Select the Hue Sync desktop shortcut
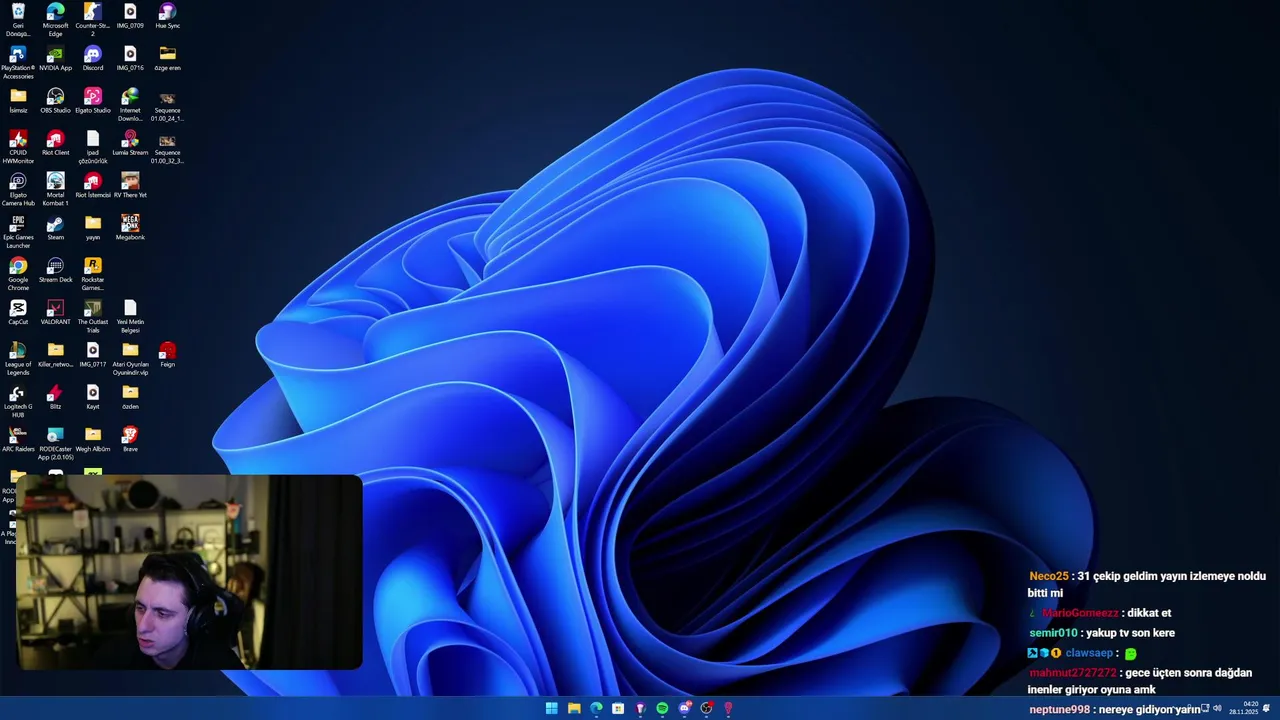The width and height of the screenshot is (1280, 720). click(x=167, y=16)
